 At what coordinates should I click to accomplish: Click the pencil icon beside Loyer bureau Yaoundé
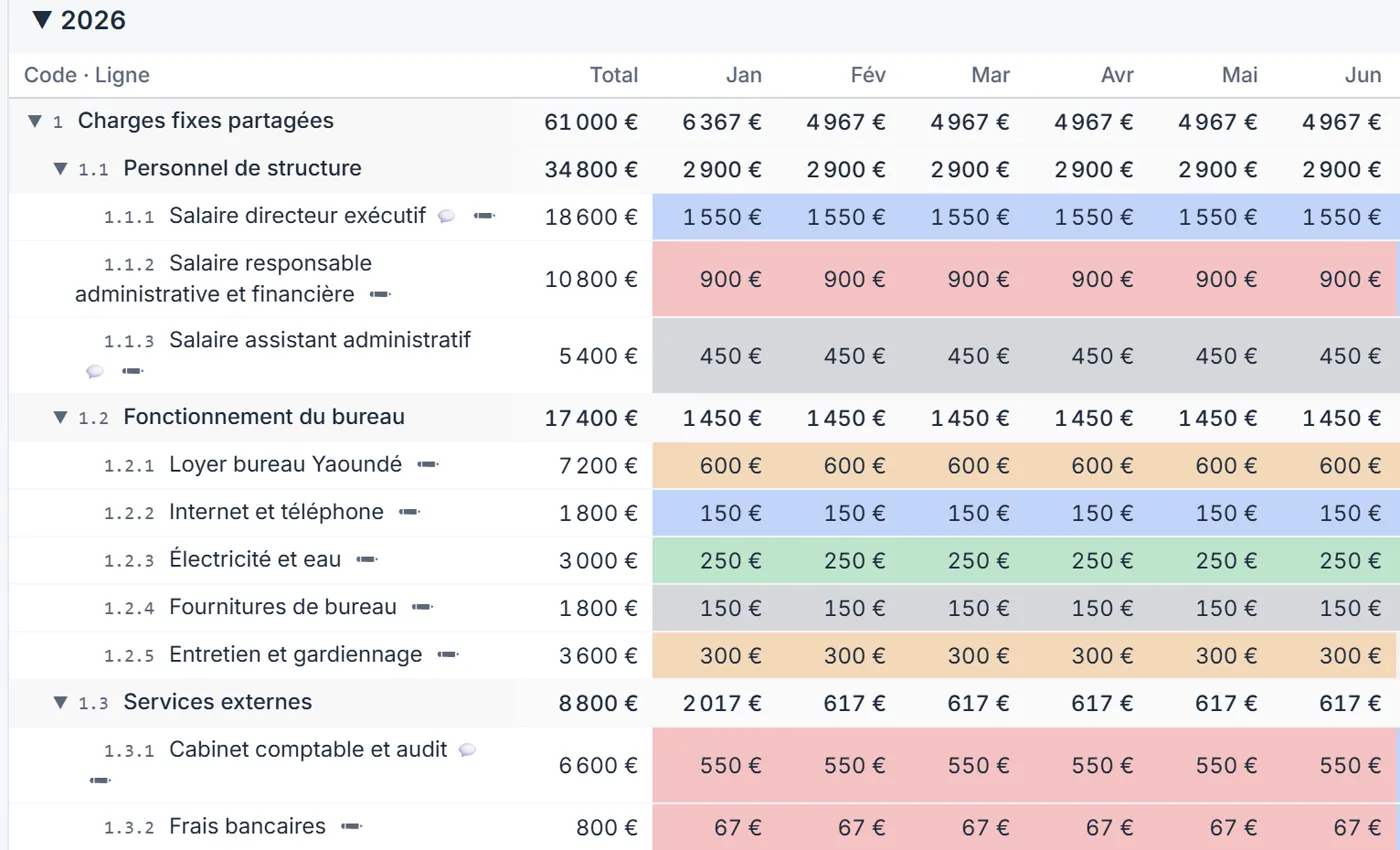point(428,465)
